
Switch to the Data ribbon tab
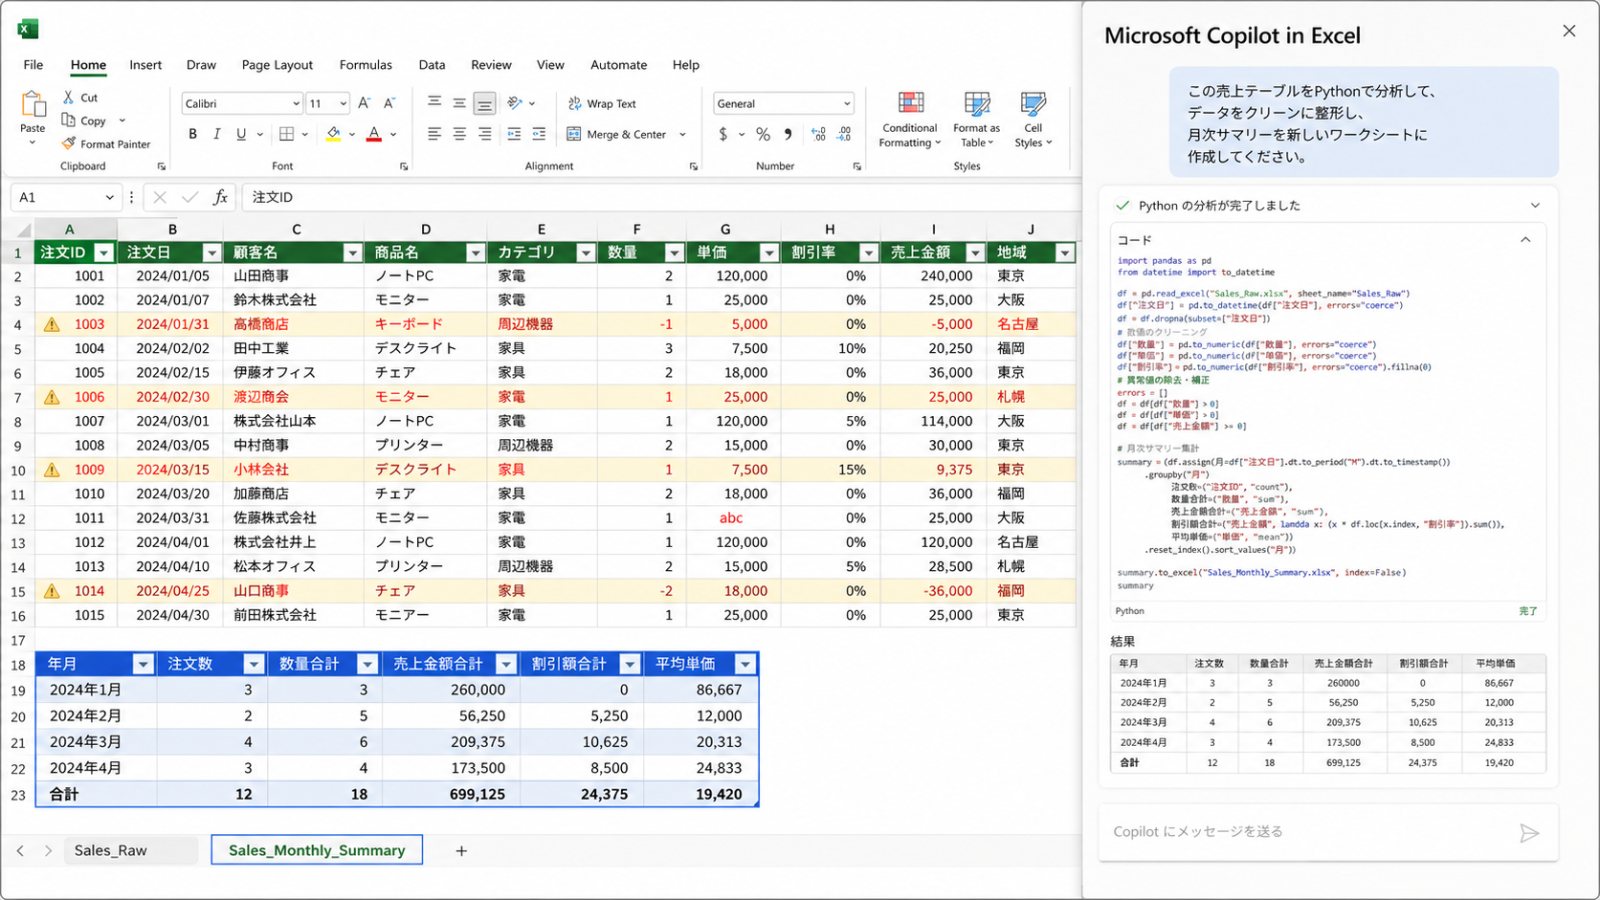[x=432, y=65]
